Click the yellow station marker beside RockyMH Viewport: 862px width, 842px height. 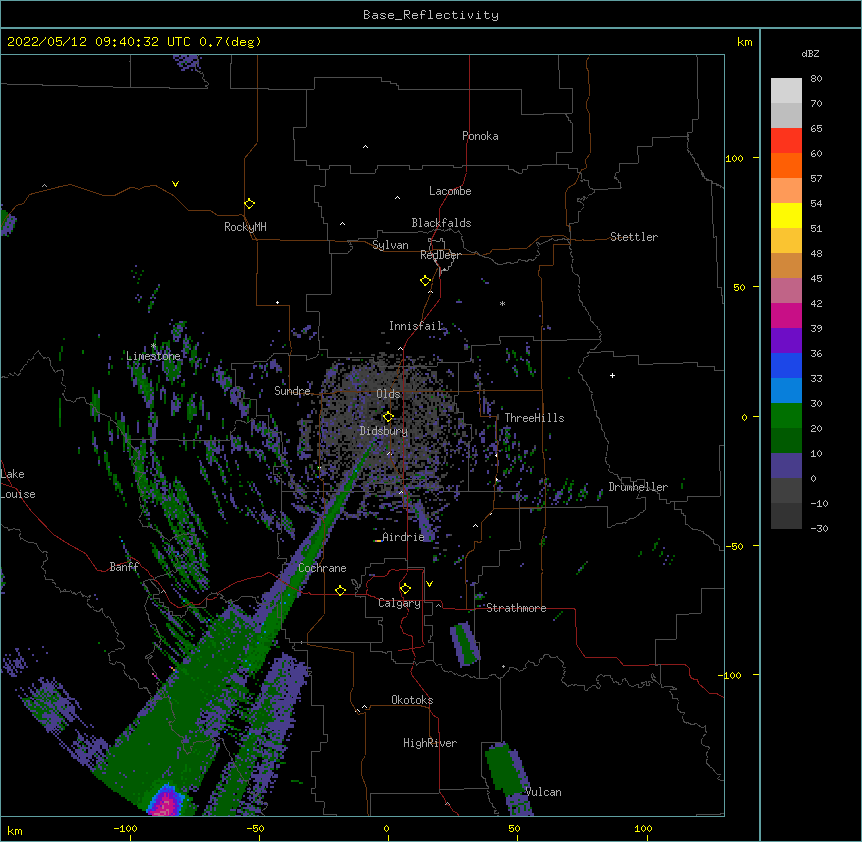[x=249, y=204]
